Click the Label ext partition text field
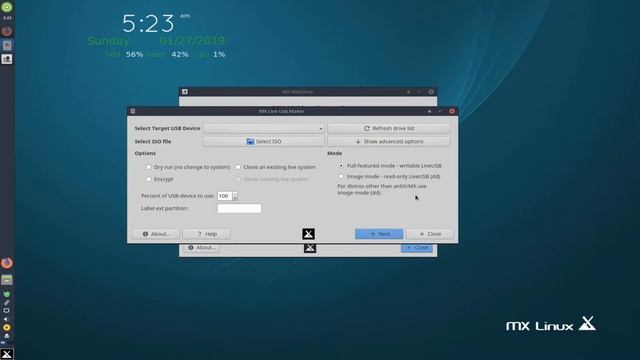 (239, 208)
